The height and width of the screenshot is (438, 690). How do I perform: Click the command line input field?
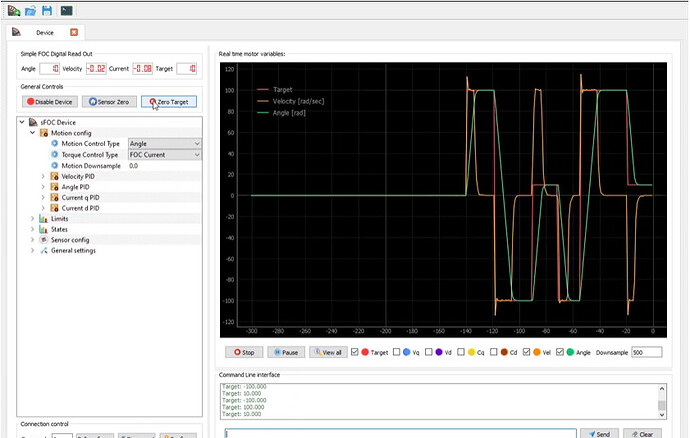click(400, 433)
